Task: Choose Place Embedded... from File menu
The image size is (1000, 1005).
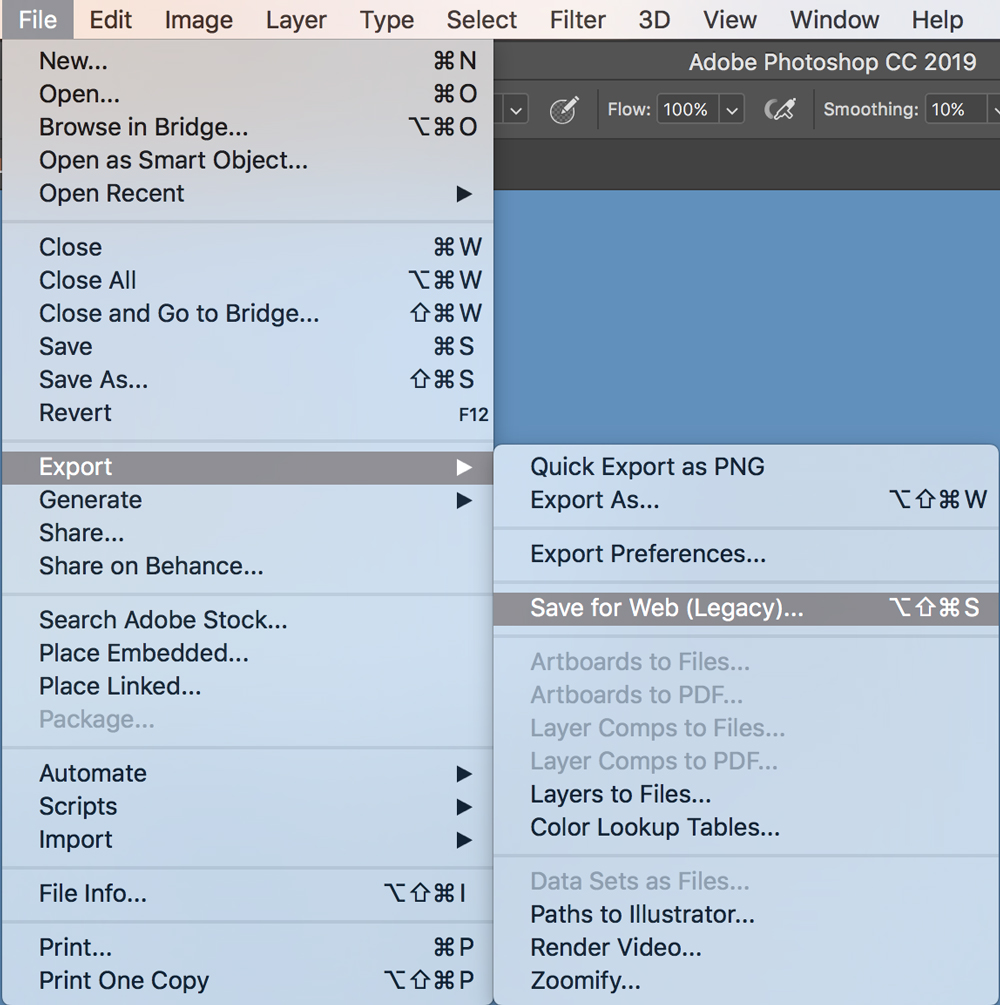Action: (143, 653)
